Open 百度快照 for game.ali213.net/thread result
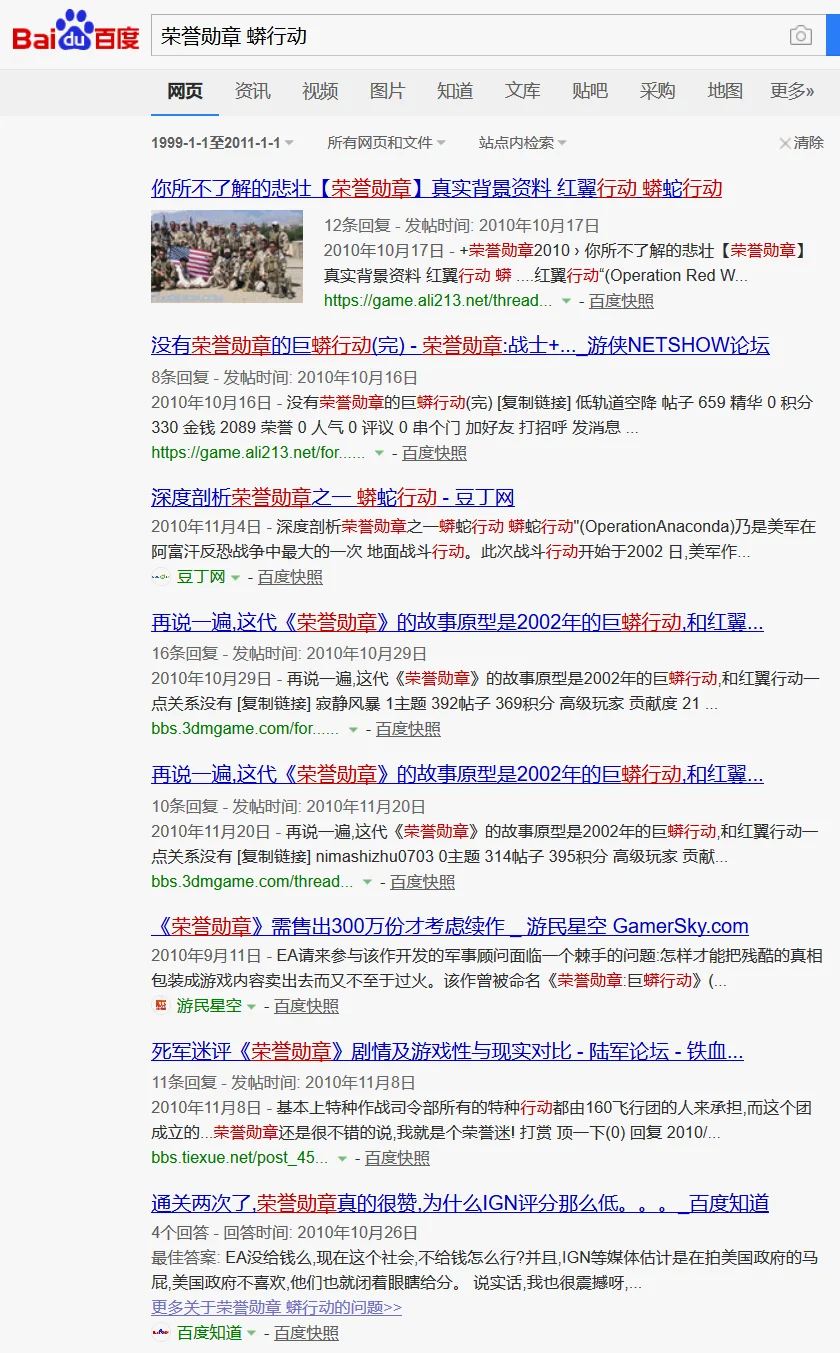The height and width of the screenshot is (1353, 840). [621, 300]
